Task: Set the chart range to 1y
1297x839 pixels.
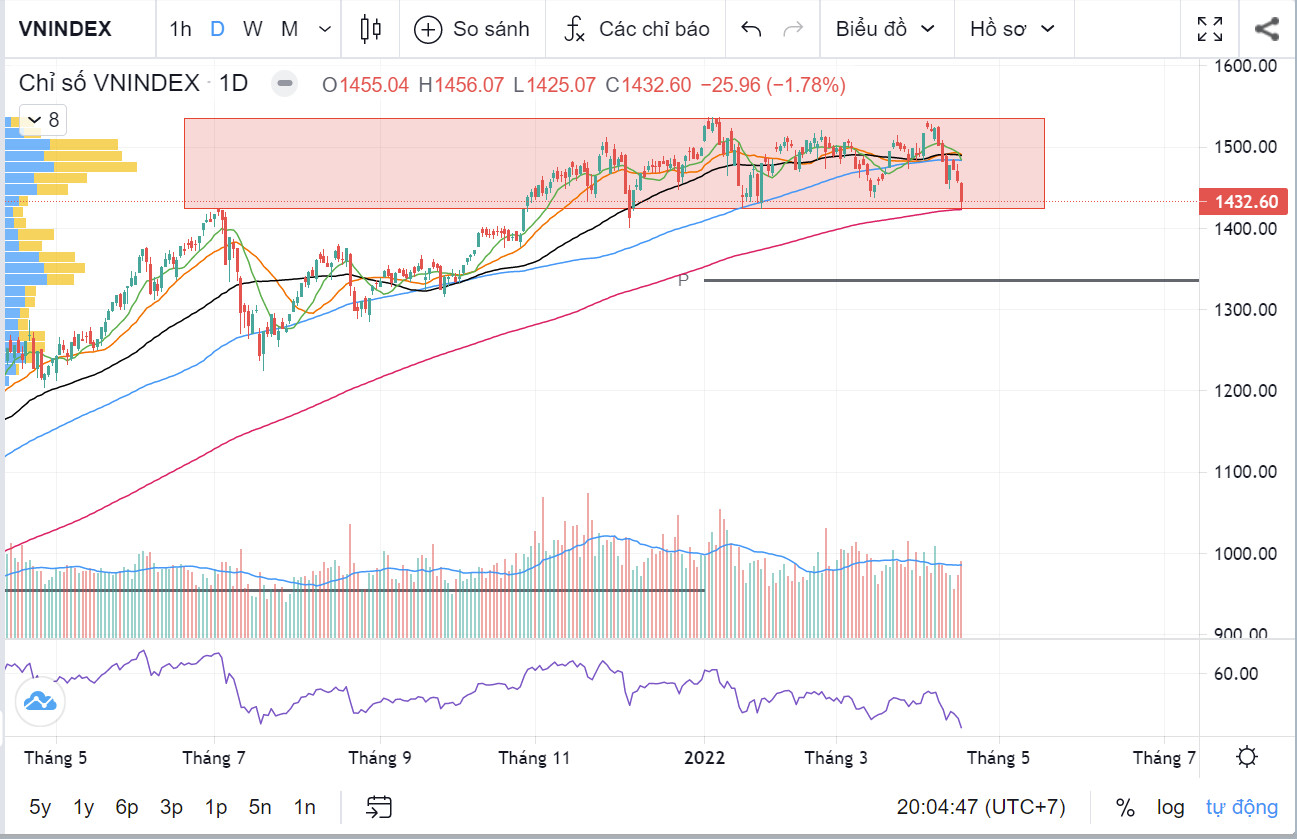Action: (x=84, y=807)
